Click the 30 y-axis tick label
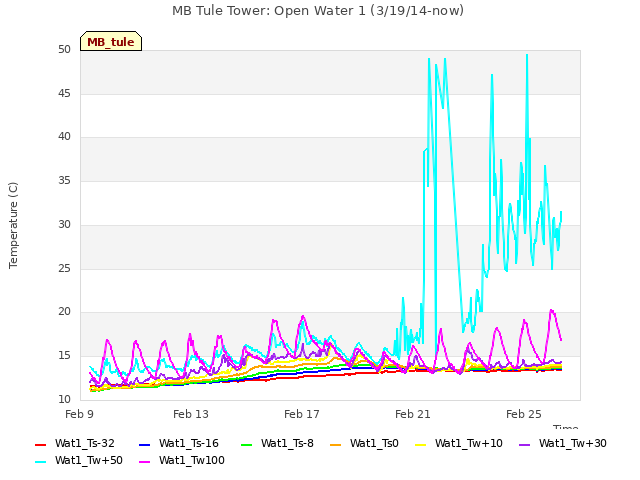 (64, 224)
